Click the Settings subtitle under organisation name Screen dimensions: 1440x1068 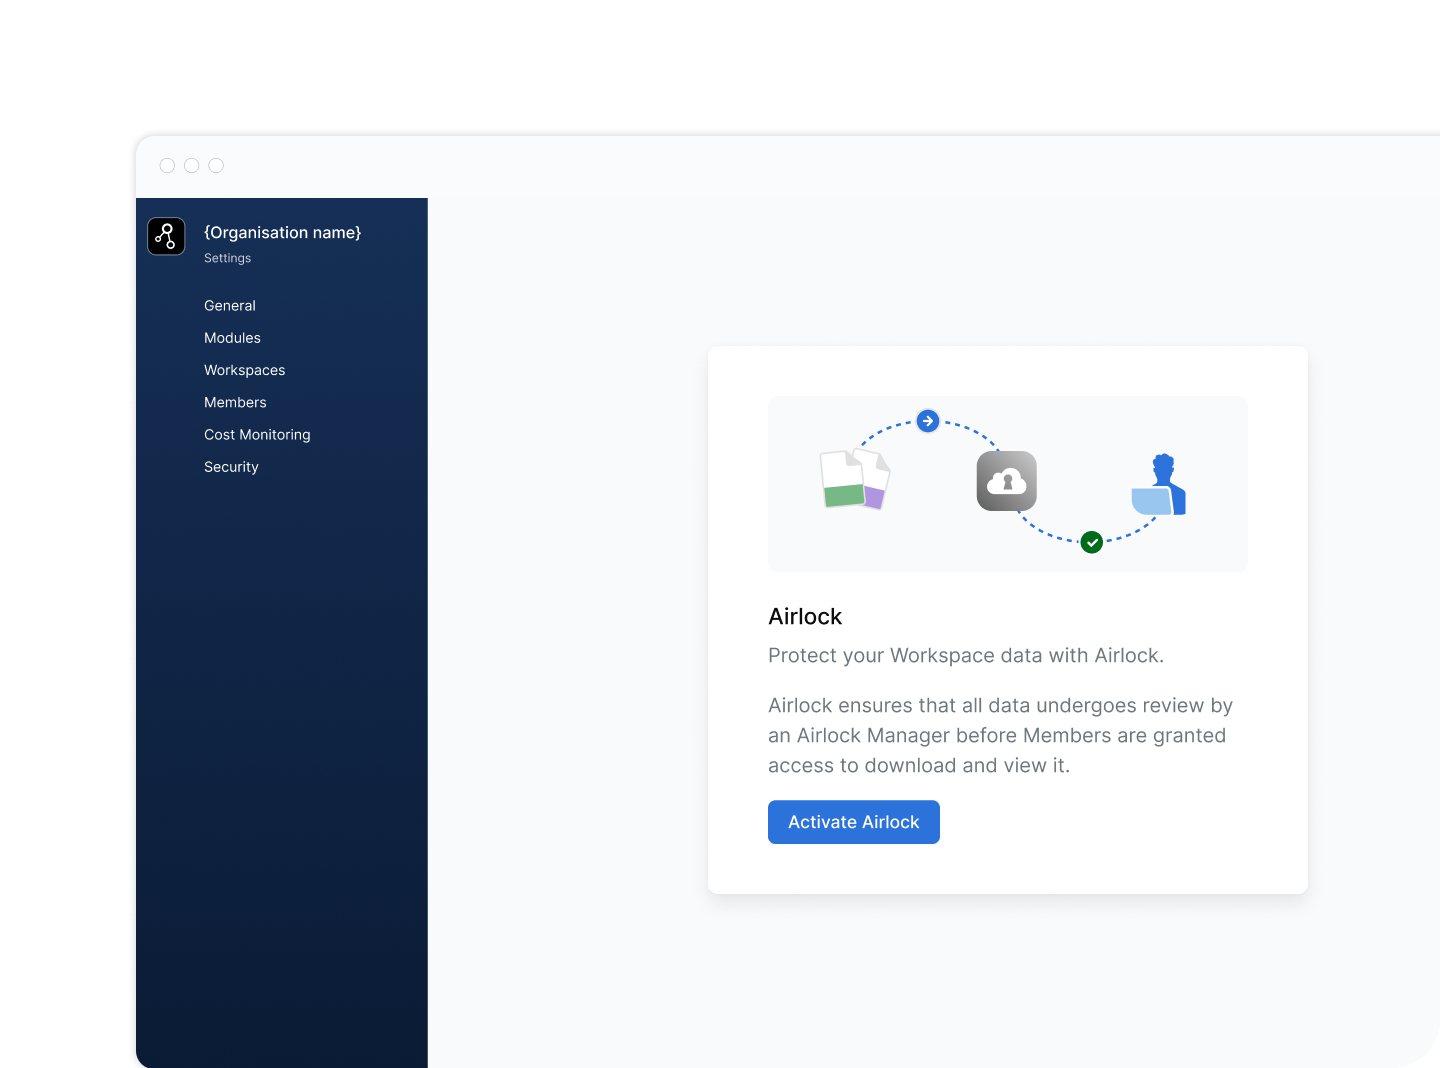227,258
